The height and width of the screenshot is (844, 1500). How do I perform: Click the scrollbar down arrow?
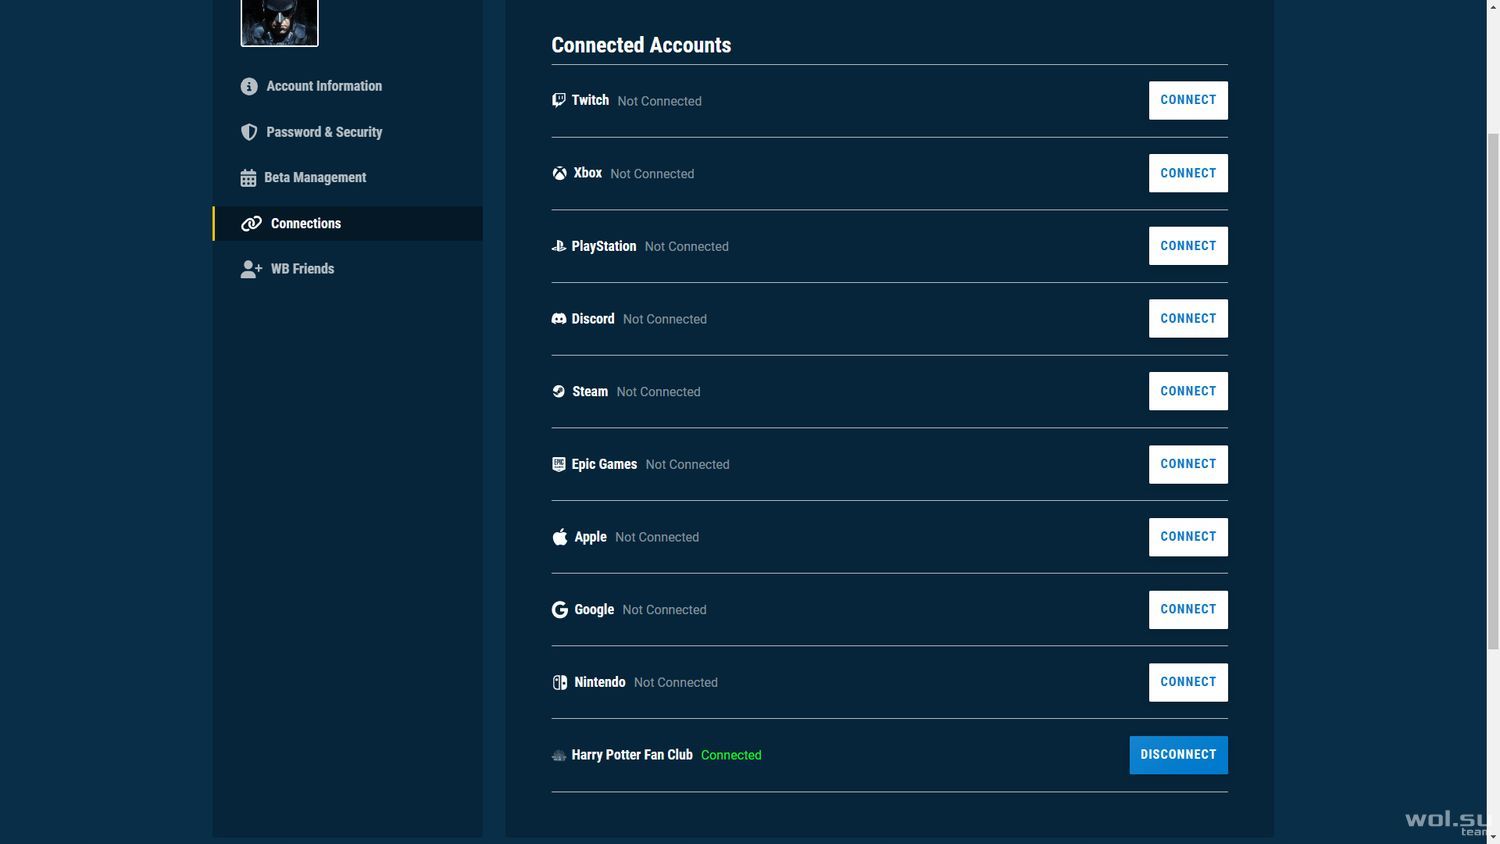coord(1493,836)
